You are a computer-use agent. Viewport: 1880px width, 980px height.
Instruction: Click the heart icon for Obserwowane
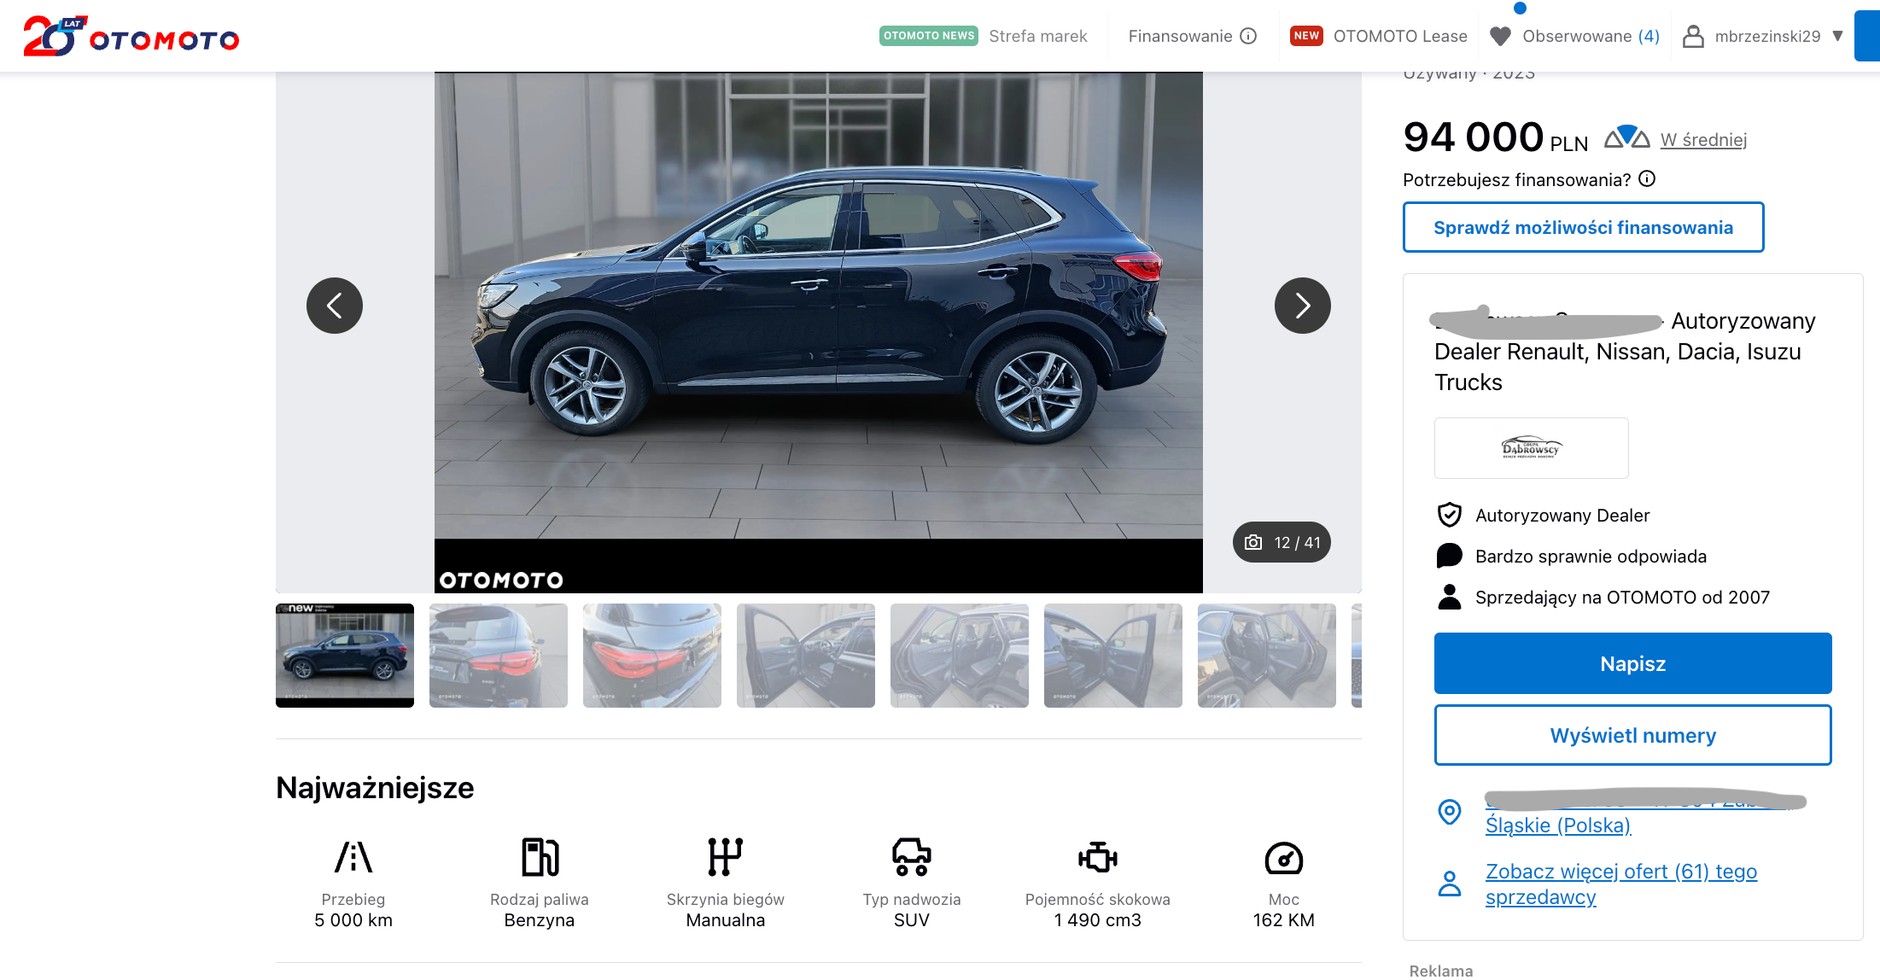pos(1500,36)
